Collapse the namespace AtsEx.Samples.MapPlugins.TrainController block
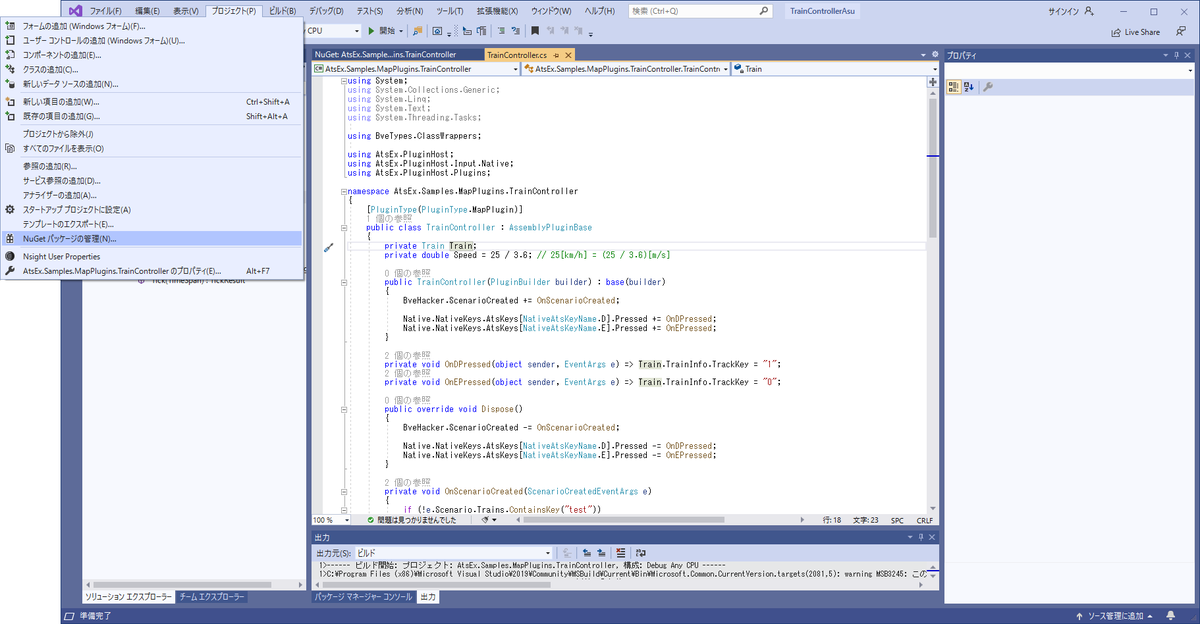Screen dimensions: 1200x624 [x=343, y=191]
